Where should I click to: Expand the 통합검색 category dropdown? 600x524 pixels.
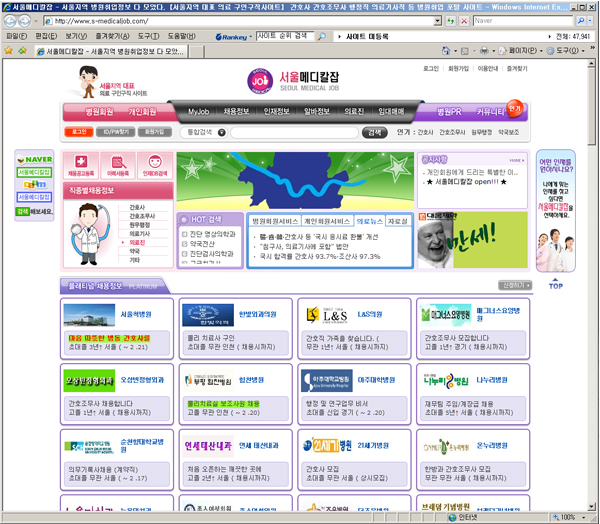click(222, 132)
